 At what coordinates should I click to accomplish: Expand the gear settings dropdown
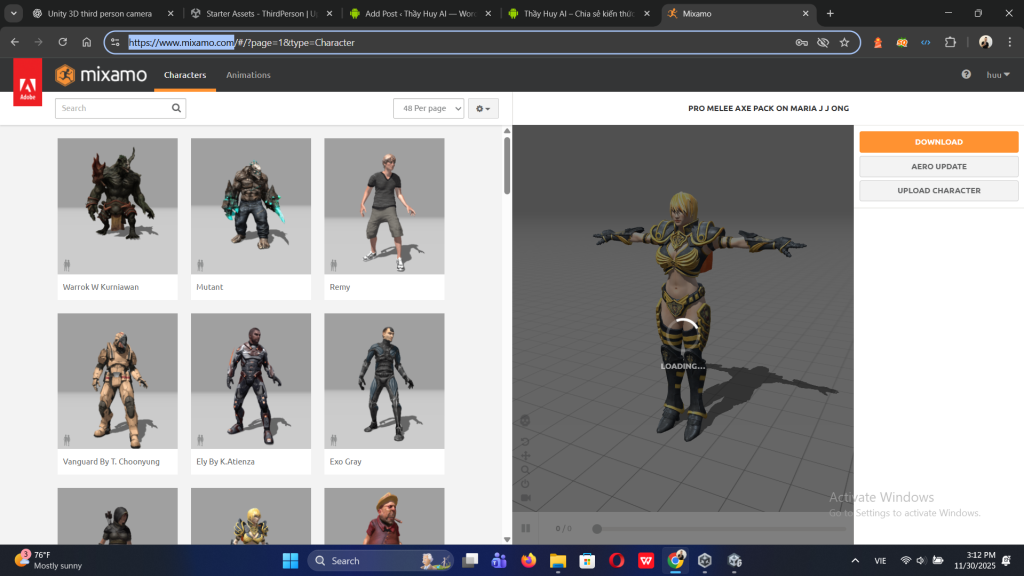pyautogui.click(x=483, y=108)
